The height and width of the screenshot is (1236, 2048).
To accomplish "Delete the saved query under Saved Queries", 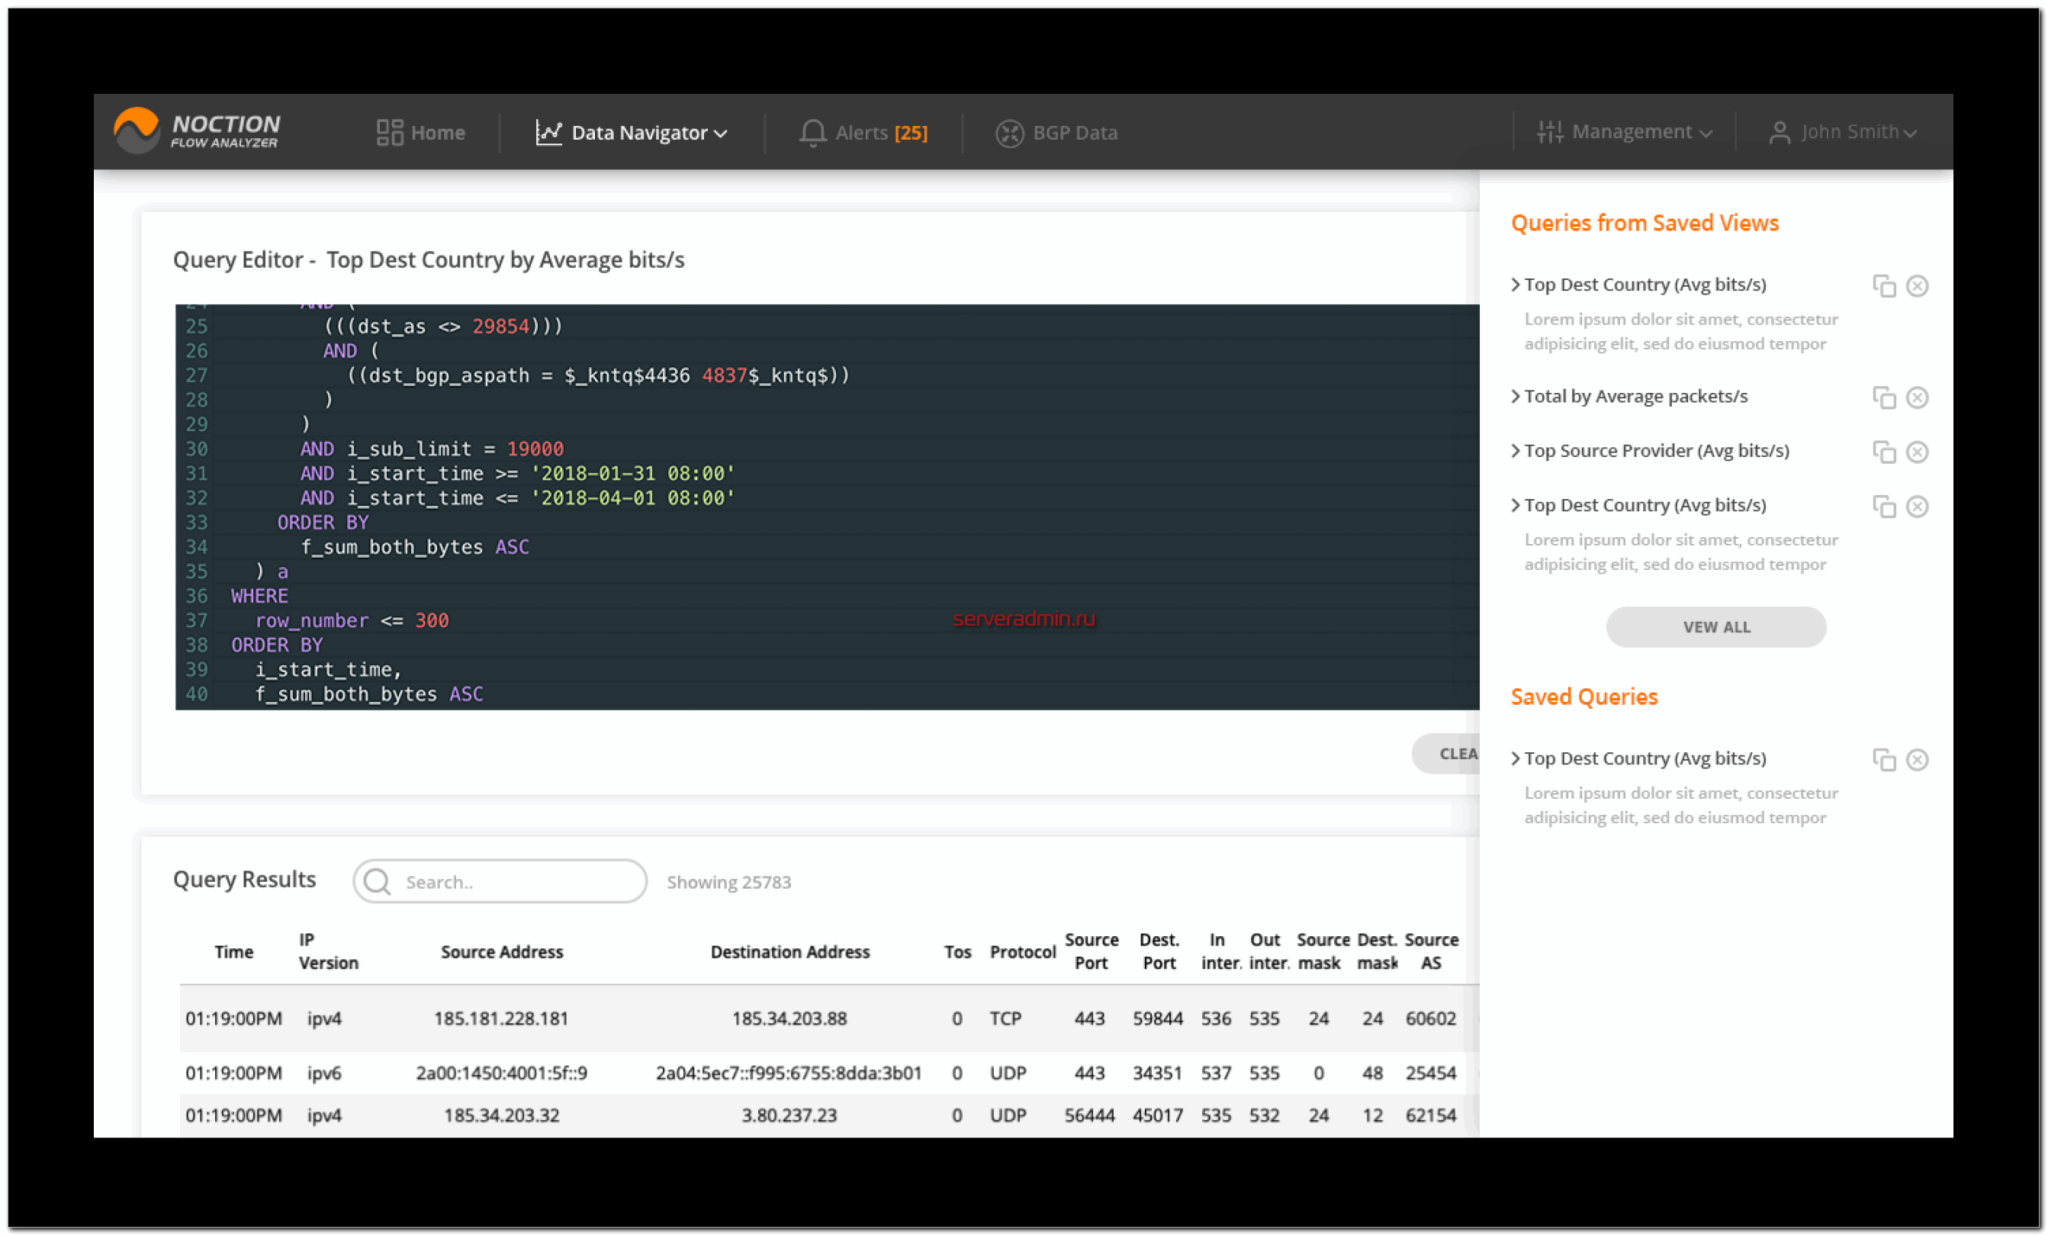I will tap(1918, 760).
